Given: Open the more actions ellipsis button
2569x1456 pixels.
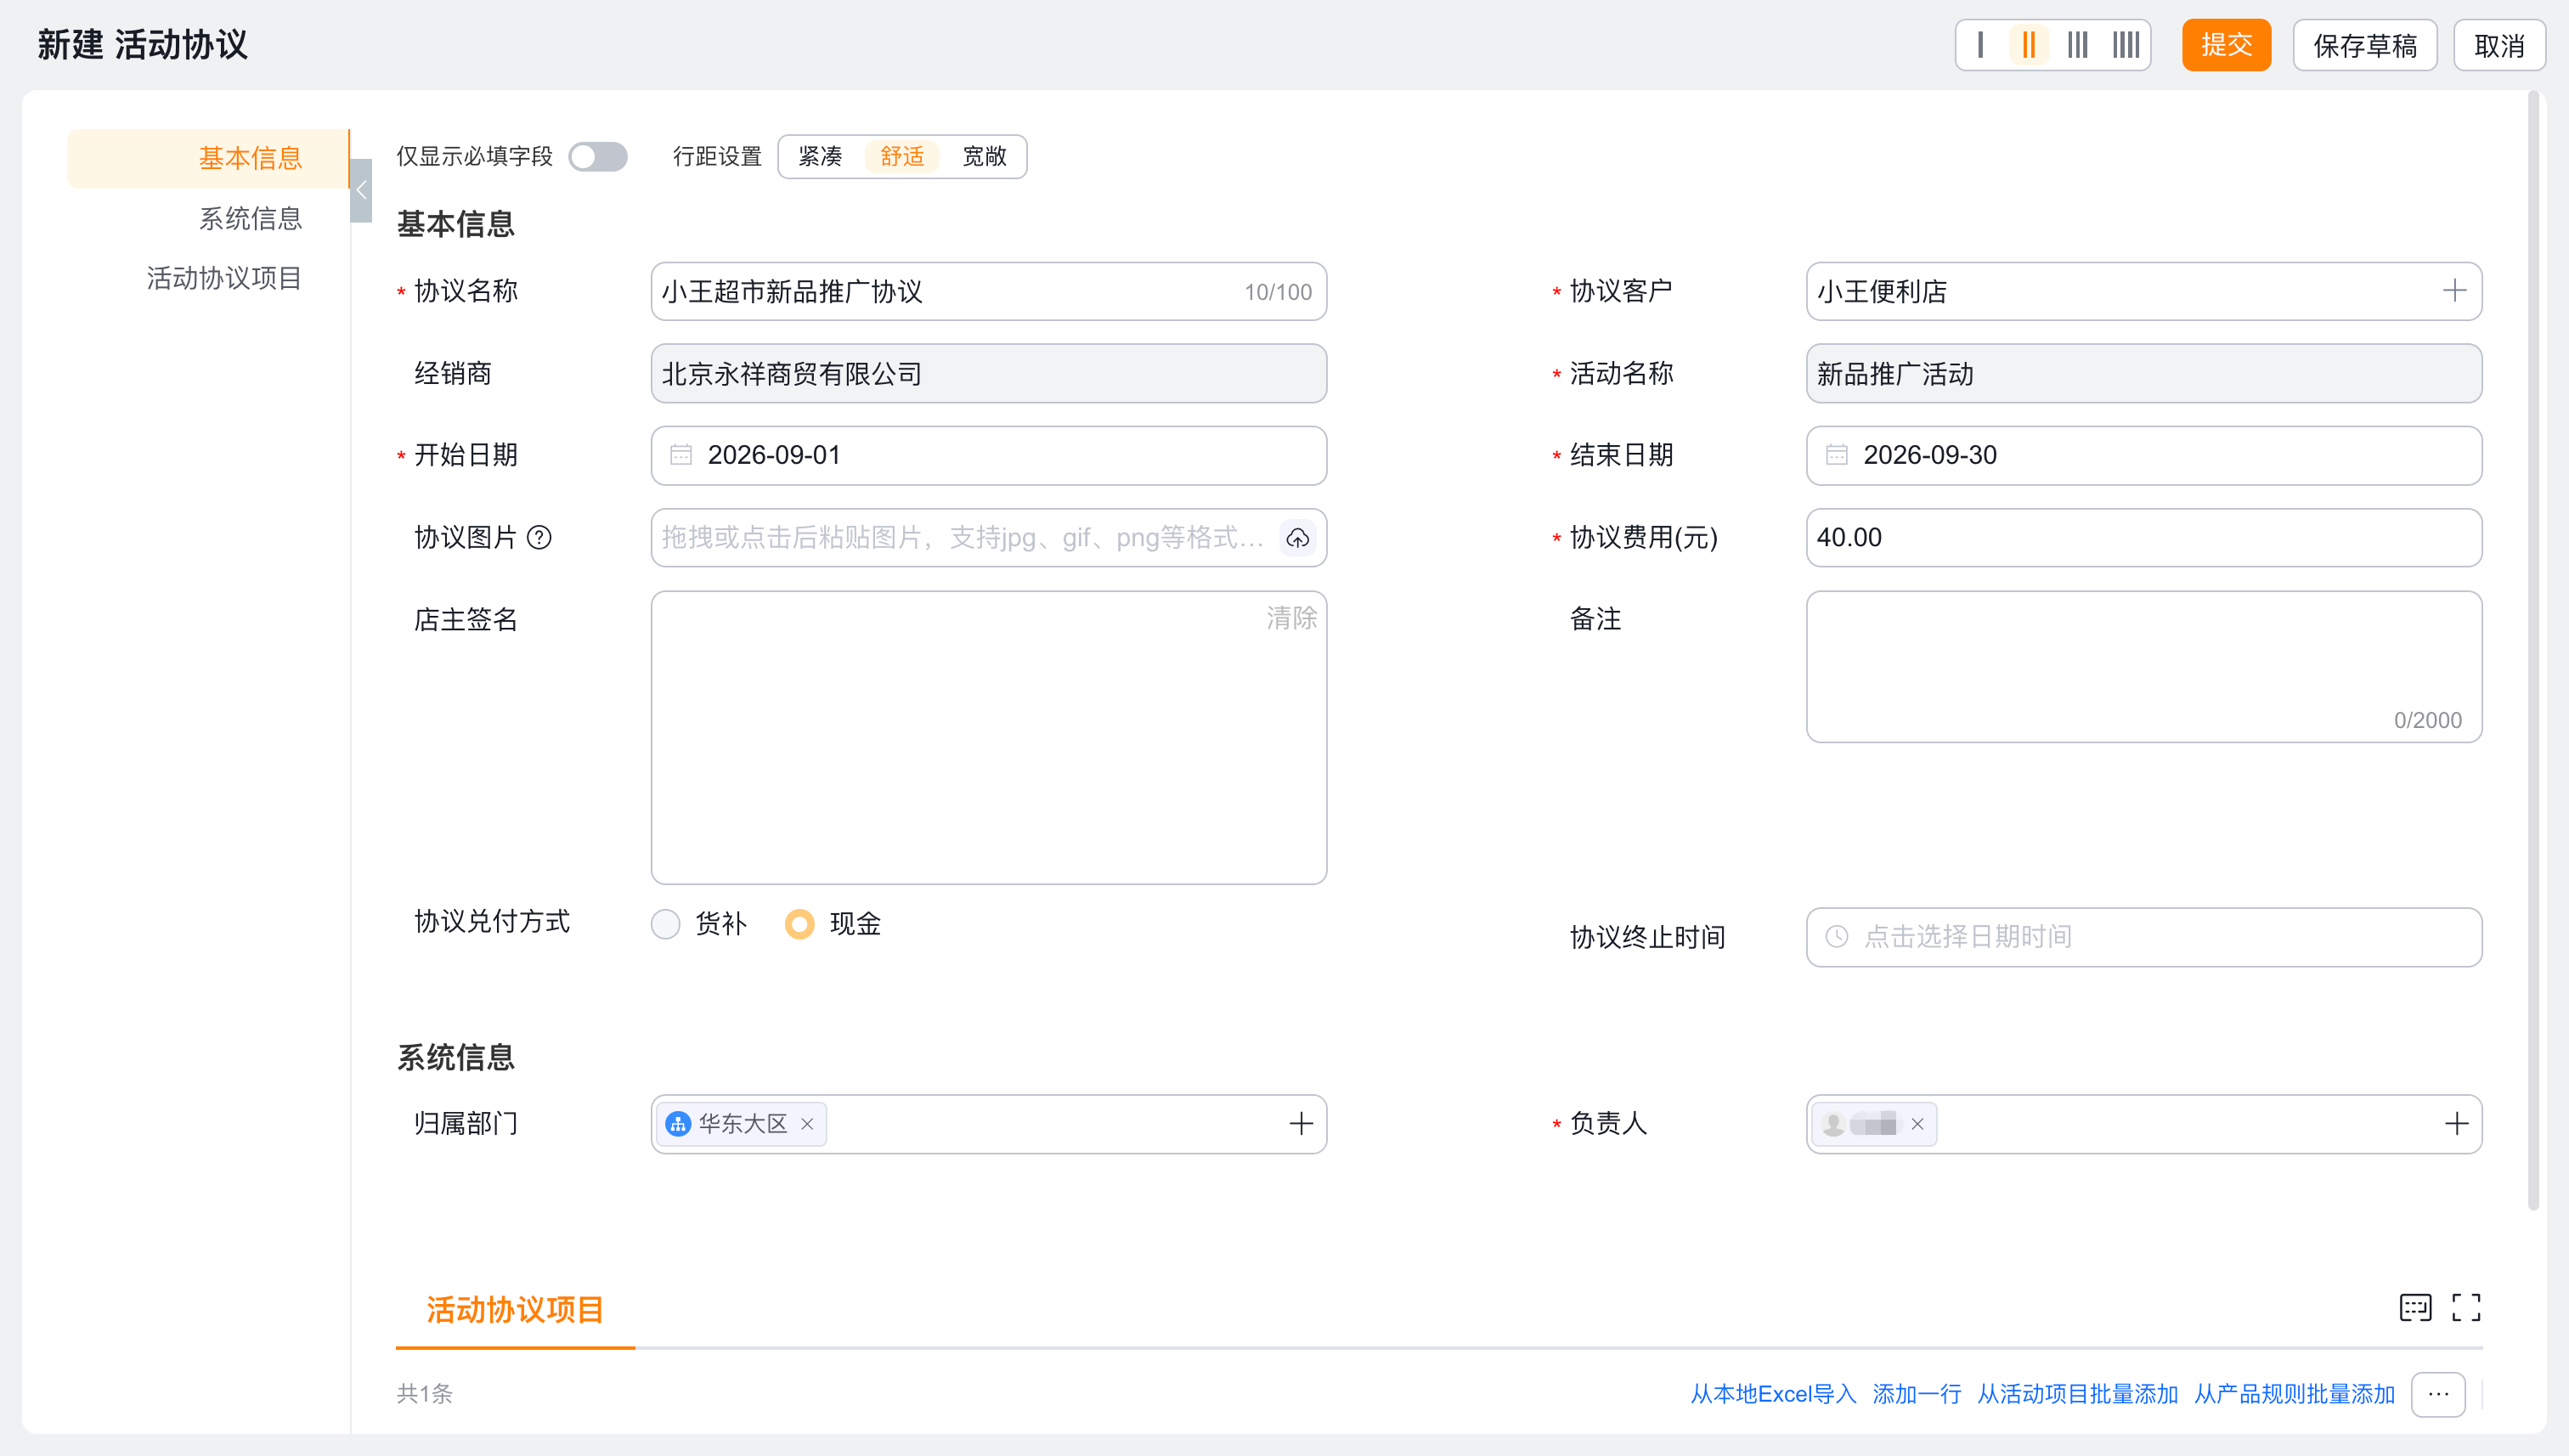Looking at the screenshot, I should (2438, 1394).
